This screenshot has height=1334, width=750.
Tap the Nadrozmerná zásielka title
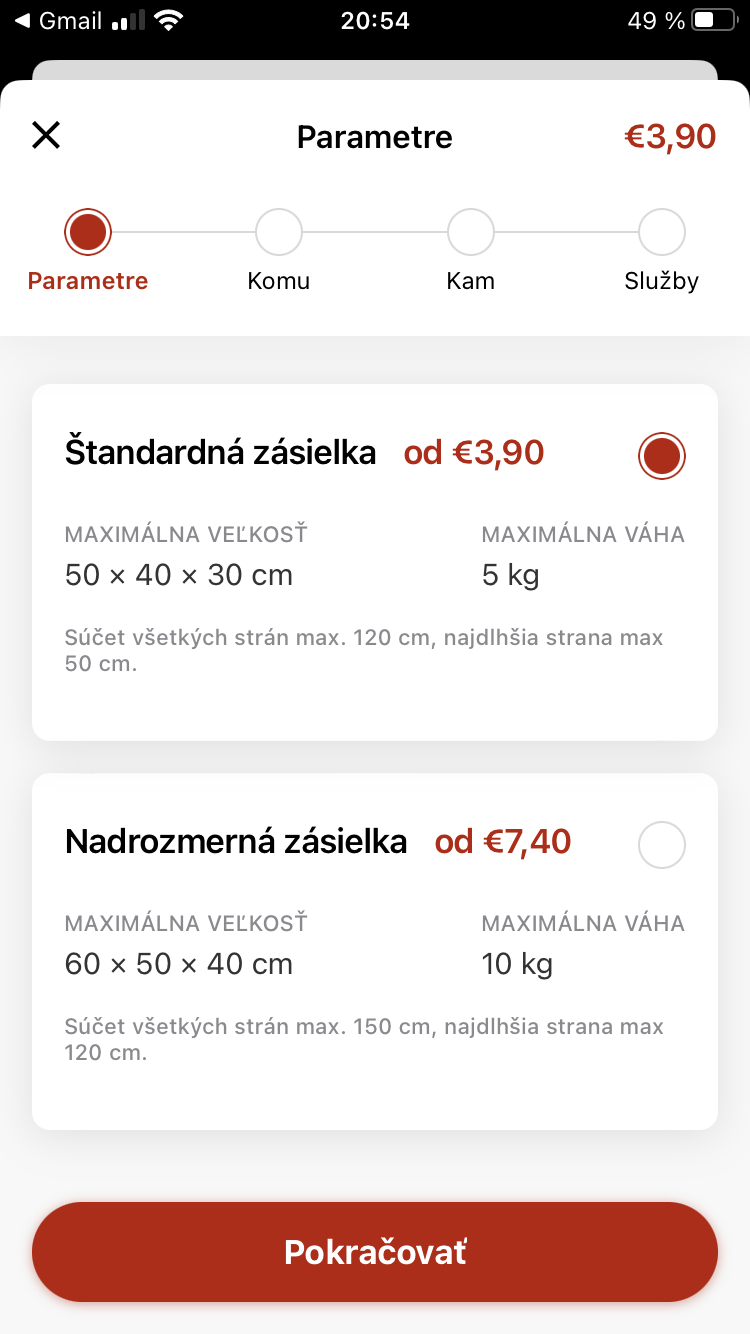click(x=236, y=842)
